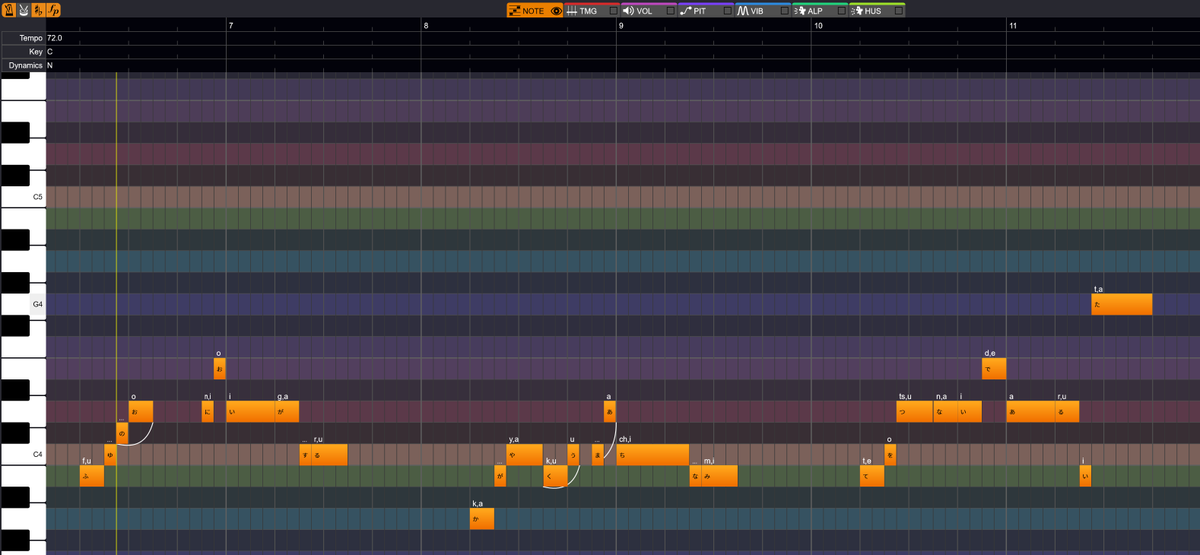
Task: Tick the VIB overlay checkbox
Action: (784, 11)
